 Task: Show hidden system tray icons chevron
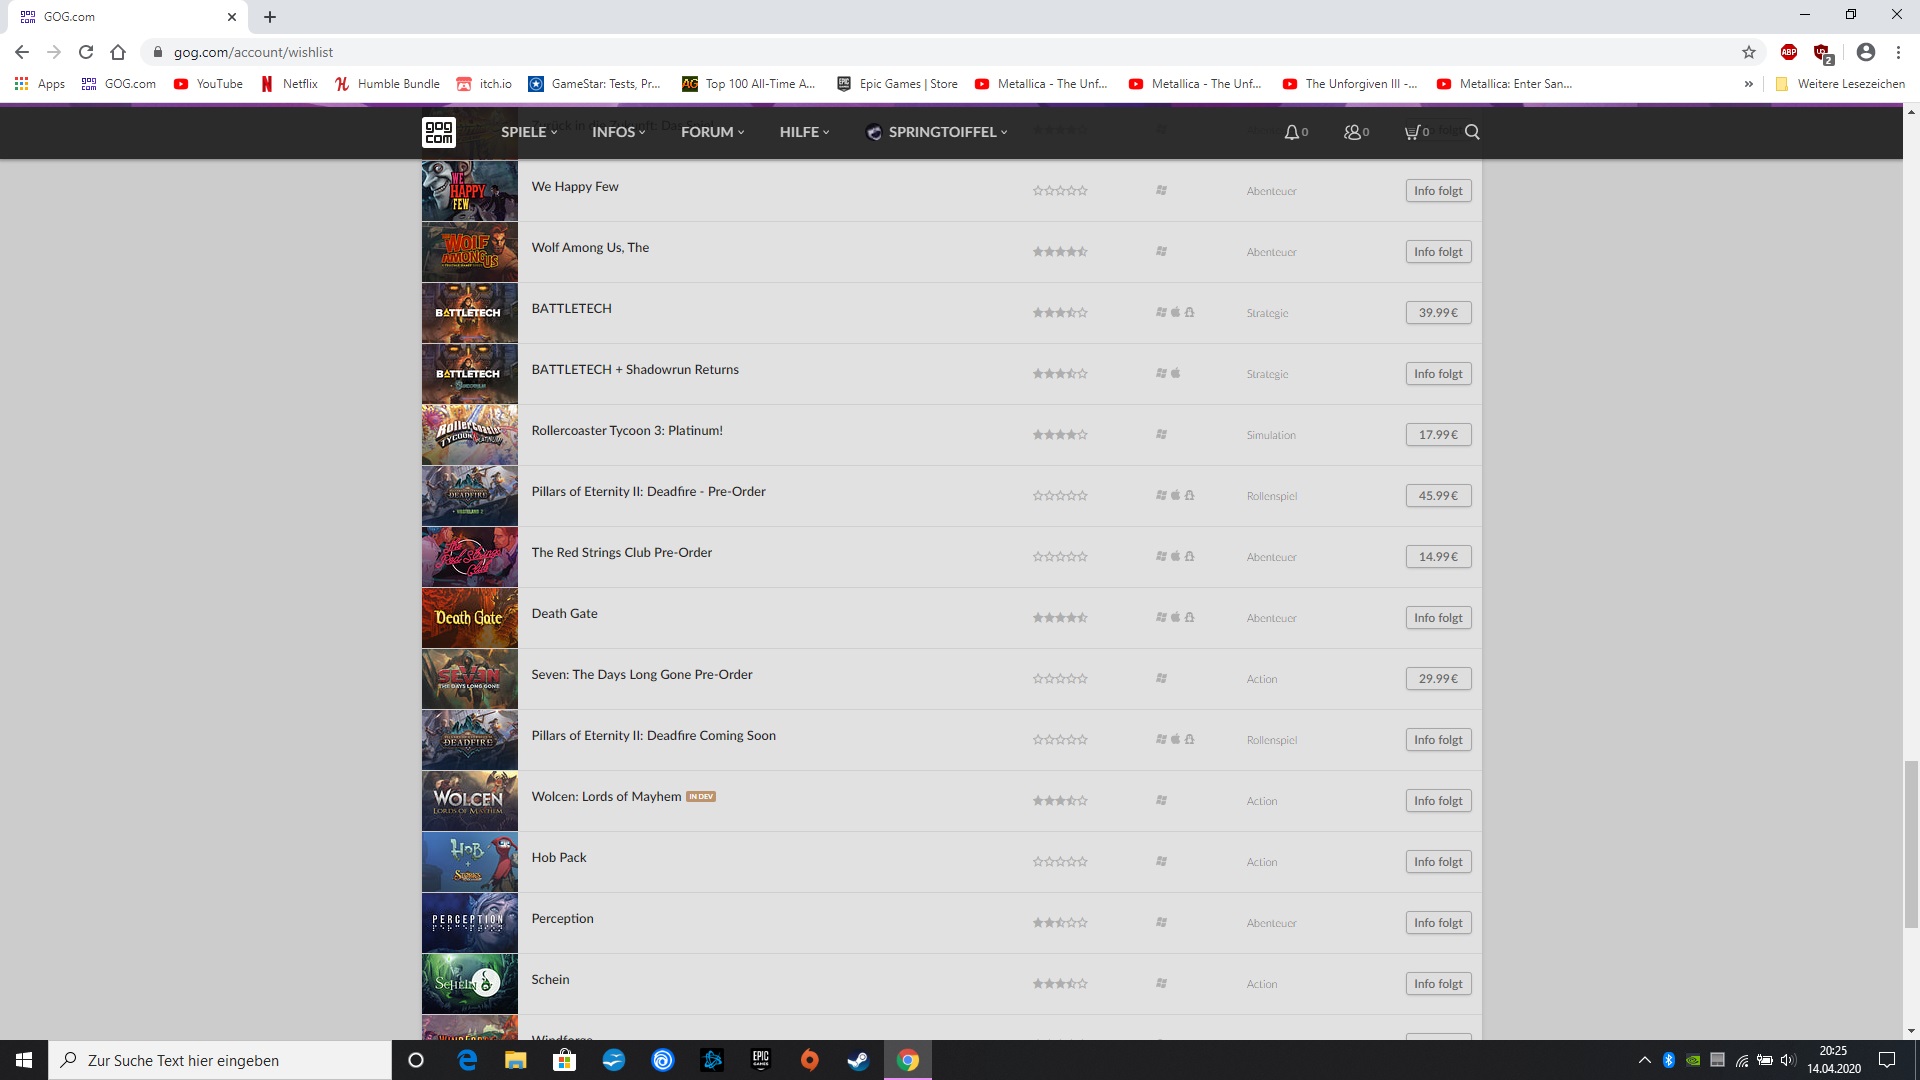coord(1645,1060)
